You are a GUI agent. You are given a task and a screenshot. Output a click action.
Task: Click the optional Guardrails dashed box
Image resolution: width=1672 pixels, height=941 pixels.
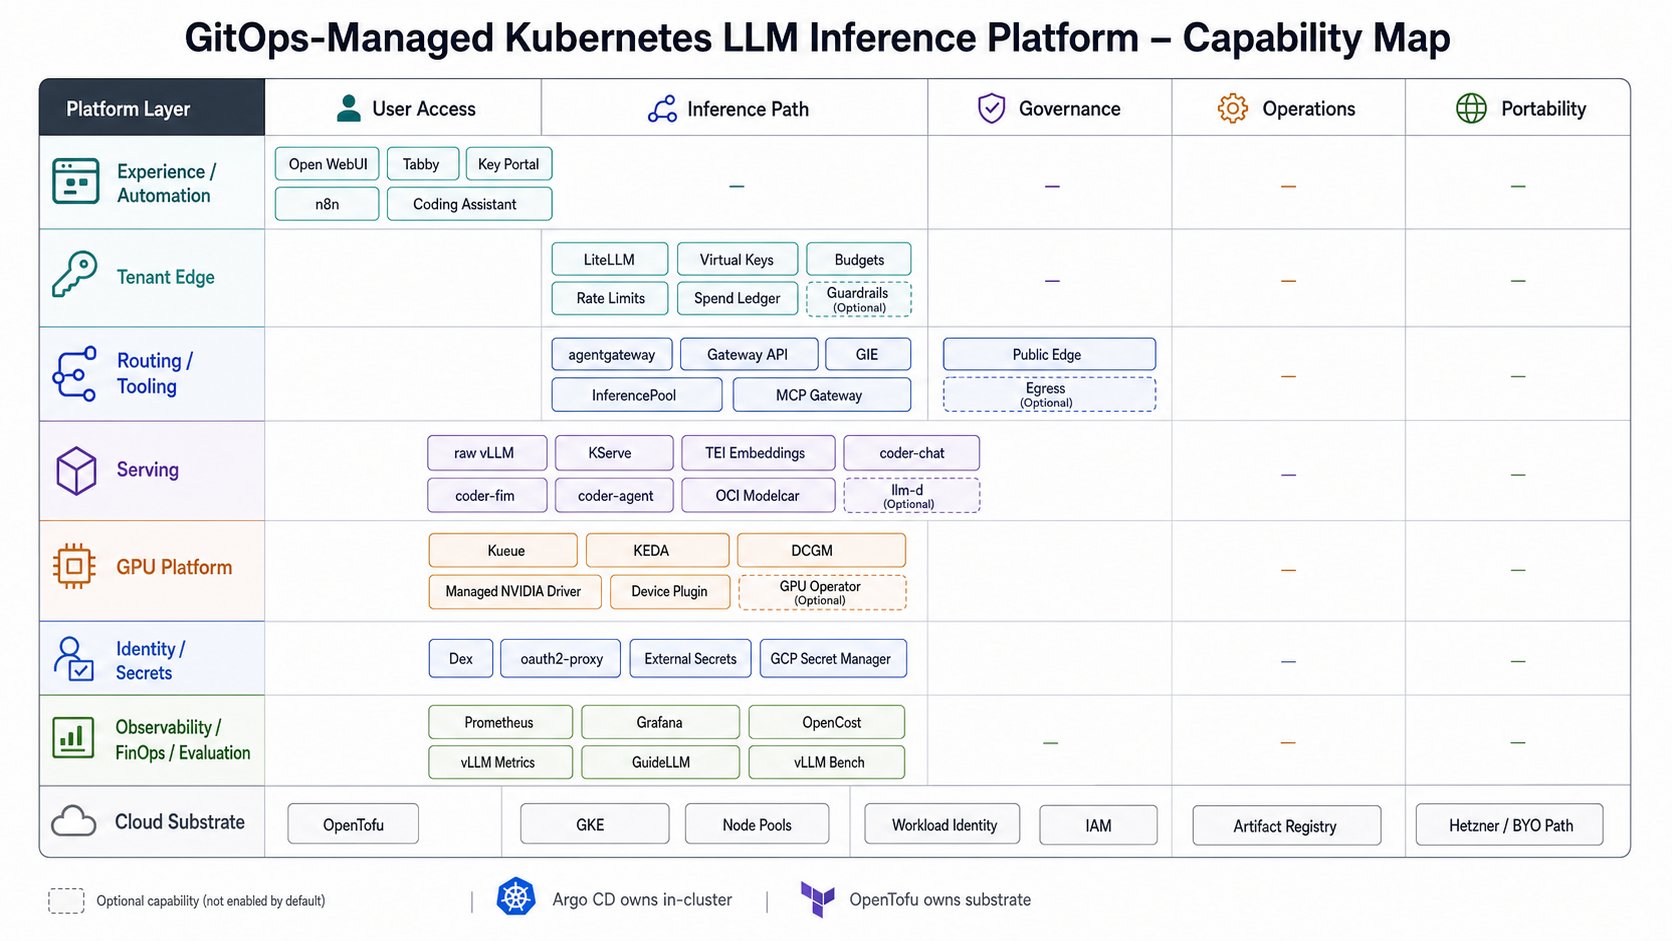click(x=859, y=299)
